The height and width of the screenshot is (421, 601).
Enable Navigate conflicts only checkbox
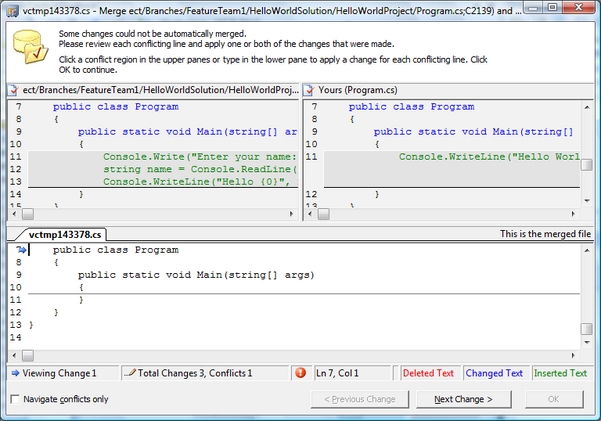pyautogui.click(x=14, y=400)
